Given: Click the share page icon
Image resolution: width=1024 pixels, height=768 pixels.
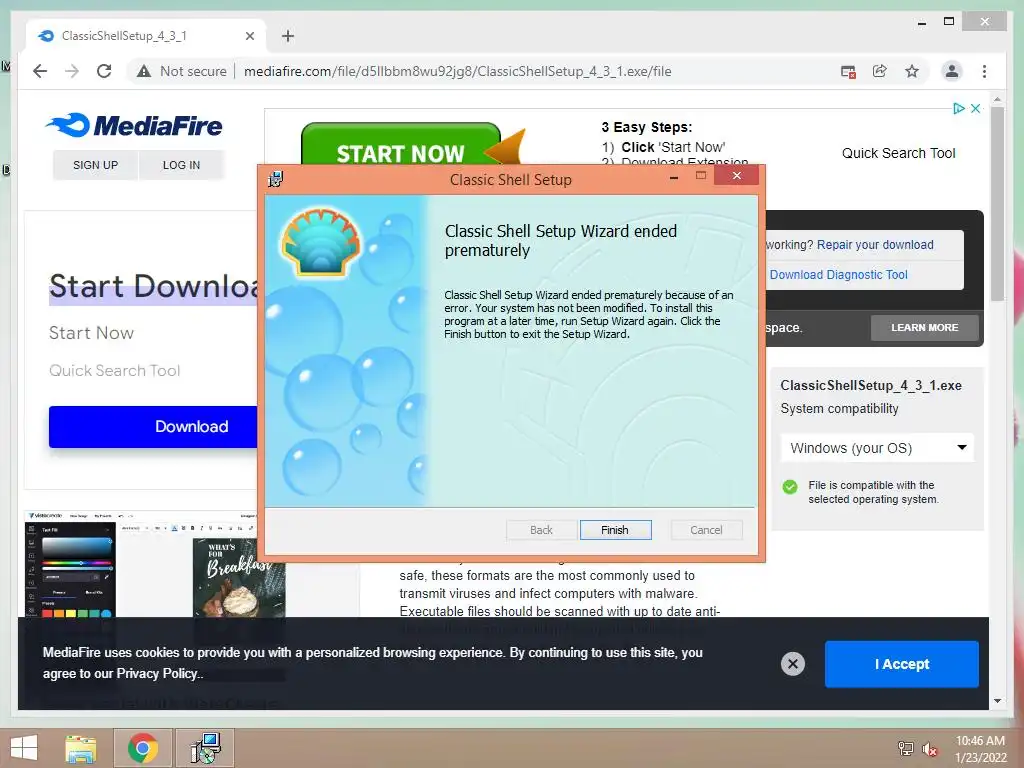Looking at the screenshot, I should [x=880, y=71].
